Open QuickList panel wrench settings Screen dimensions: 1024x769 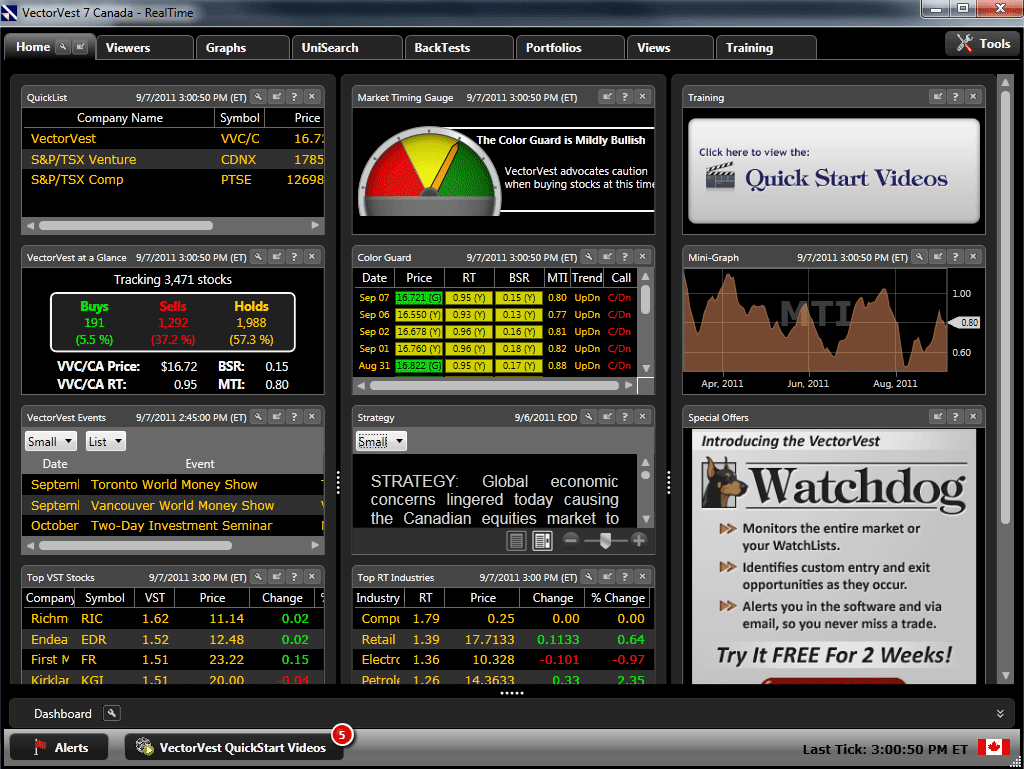pyautogui.click(x=259, y=97)
